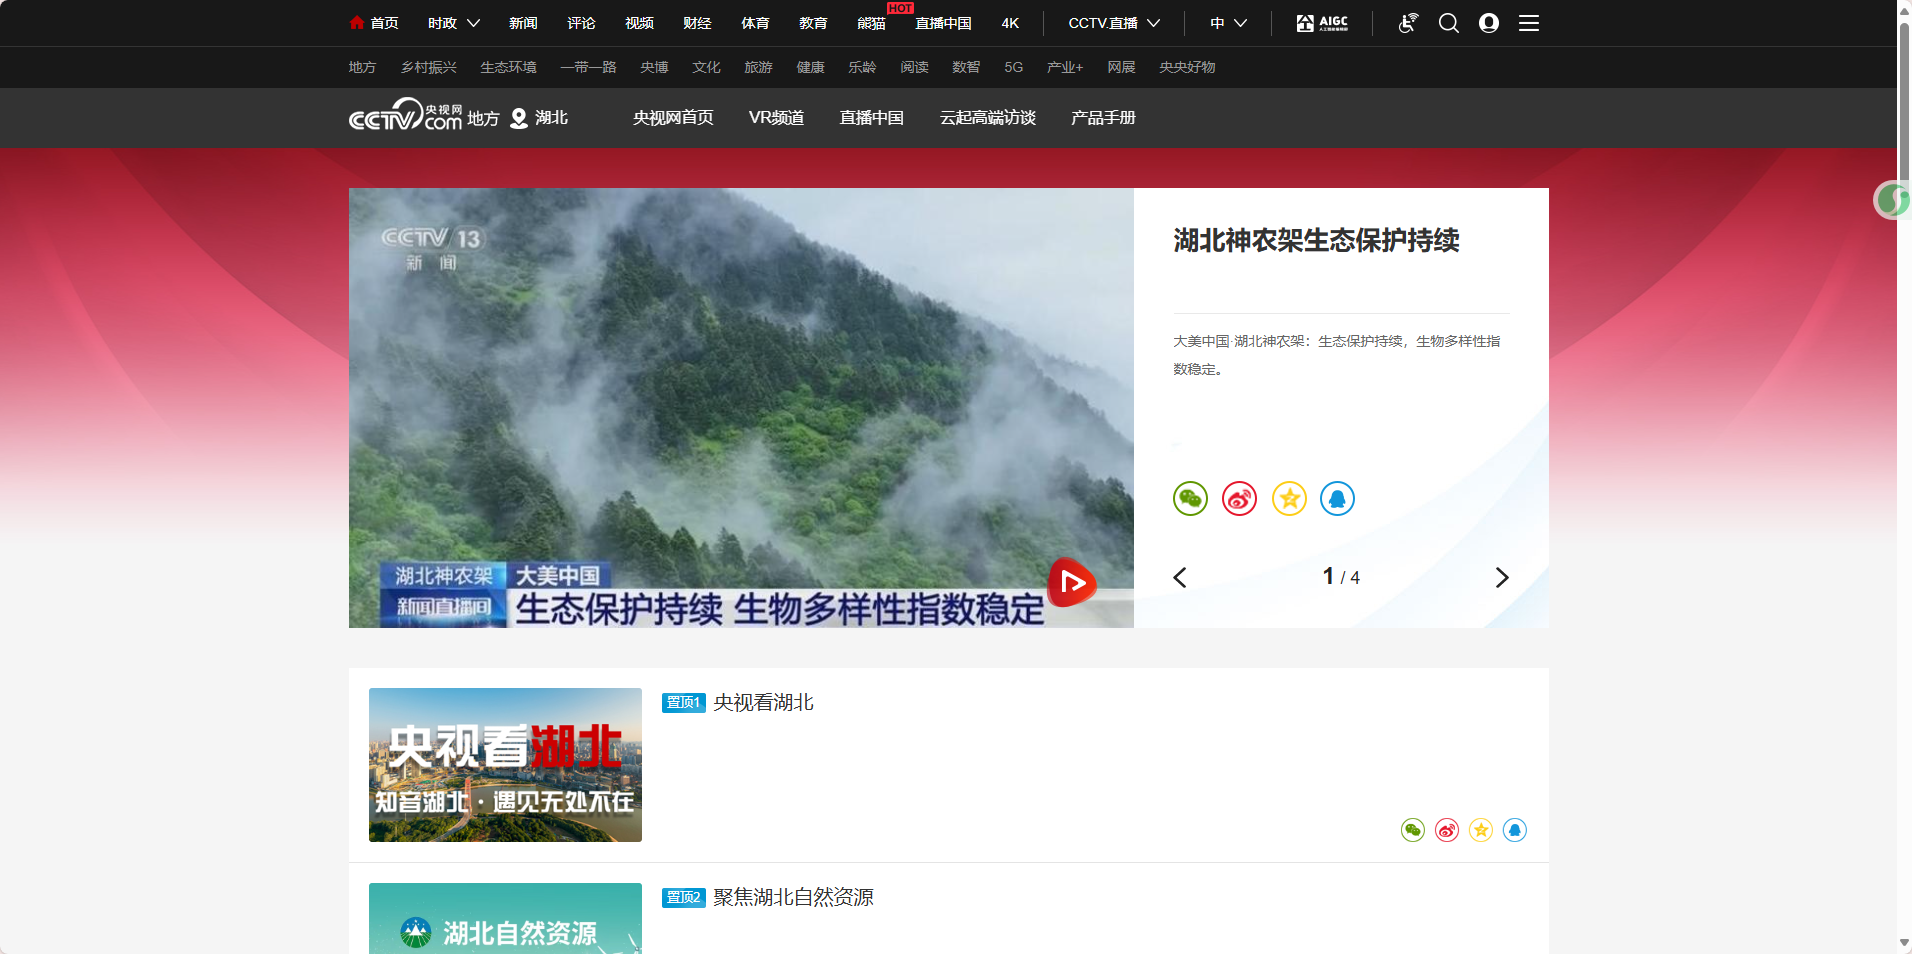Screen dimensions: 1912x954
Task: Go to 央博 sub-navigation link
Action: click(x=654, y=67)
